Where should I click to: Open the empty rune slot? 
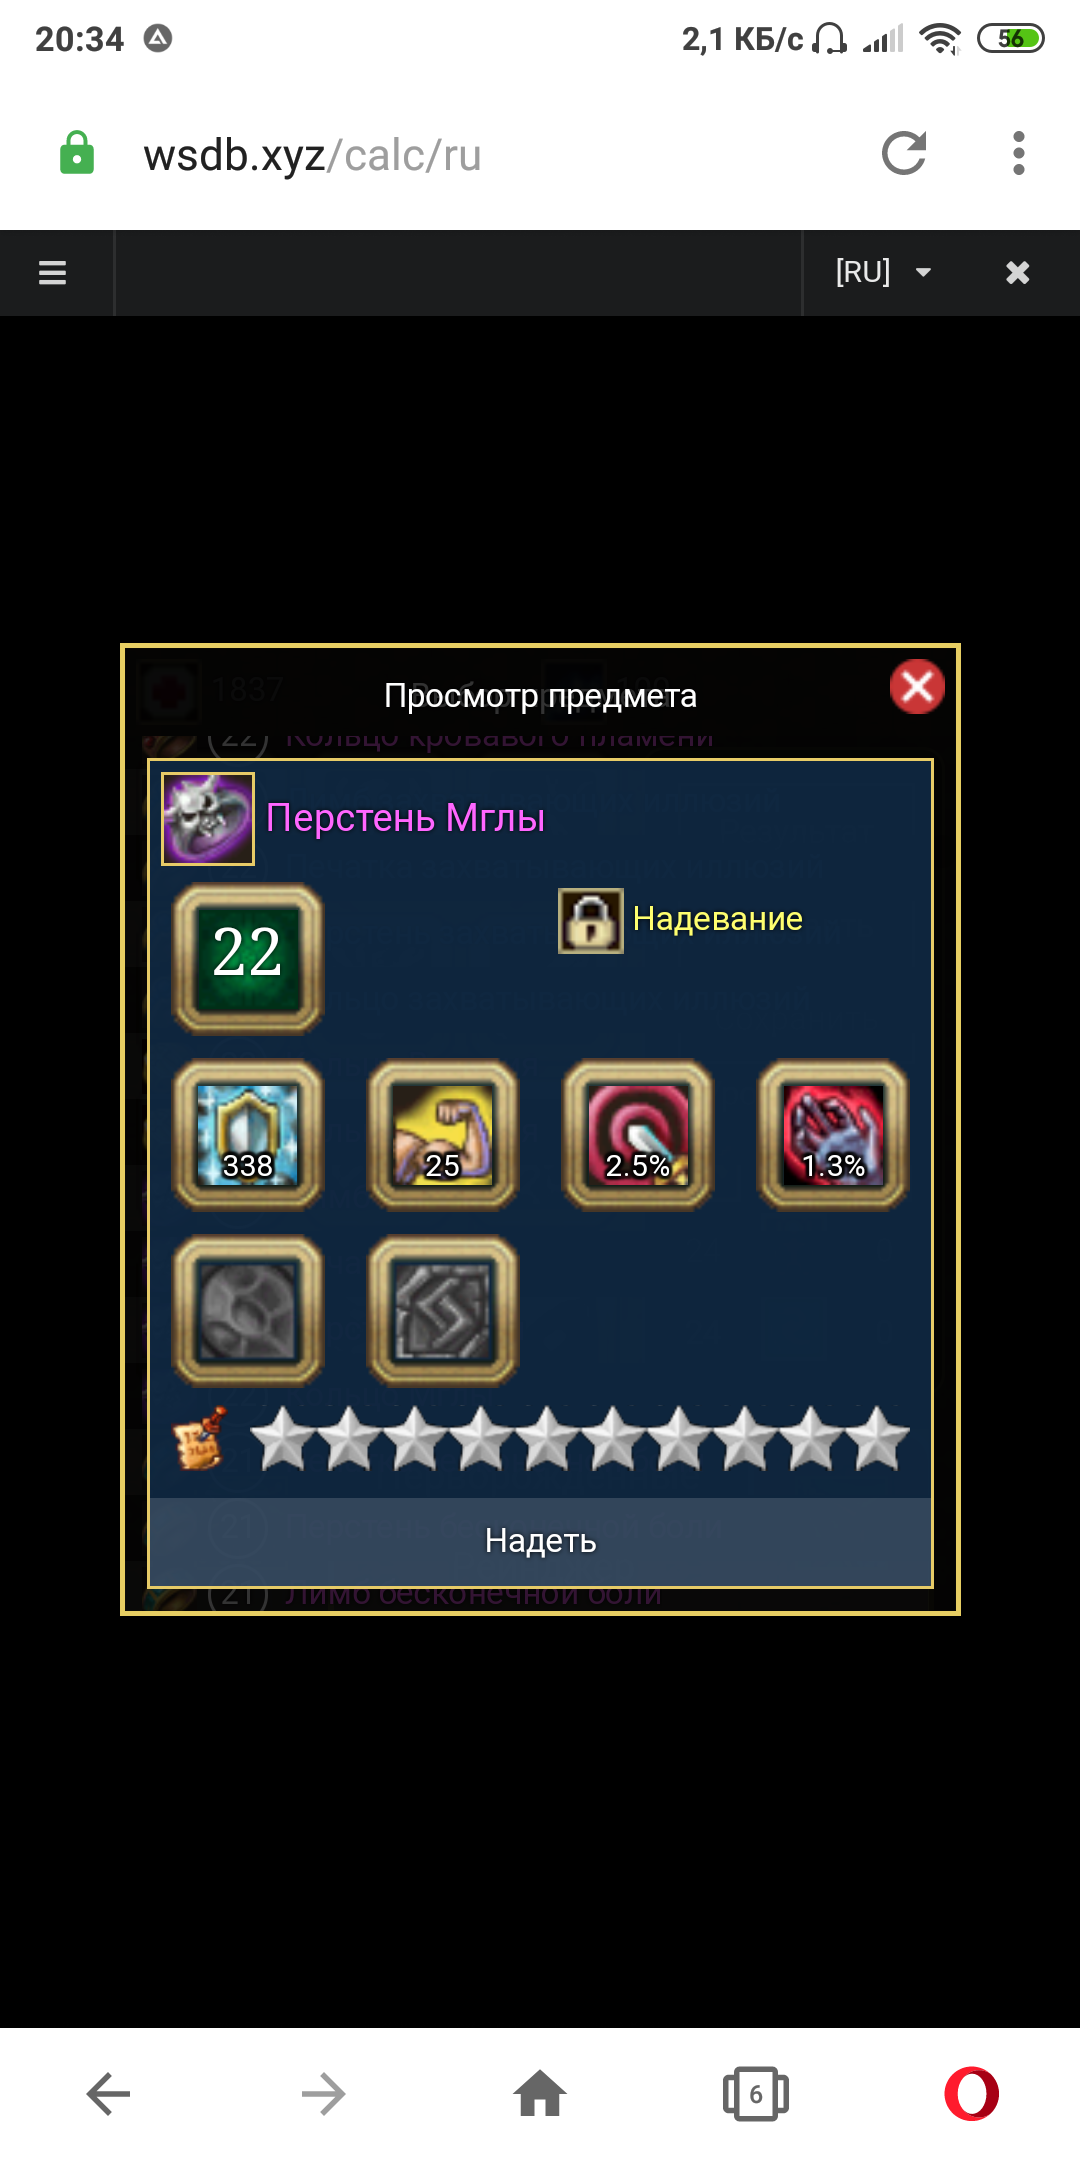(443, 1311)
